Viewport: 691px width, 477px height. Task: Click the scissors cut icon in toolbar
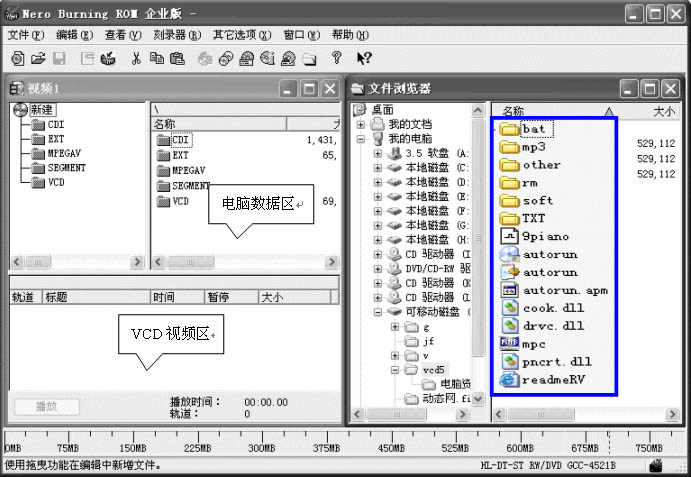(135, 58)
